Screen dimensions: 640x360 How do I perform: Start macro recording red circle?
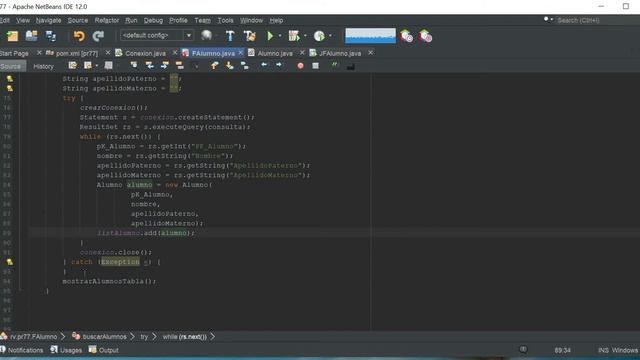300,66
